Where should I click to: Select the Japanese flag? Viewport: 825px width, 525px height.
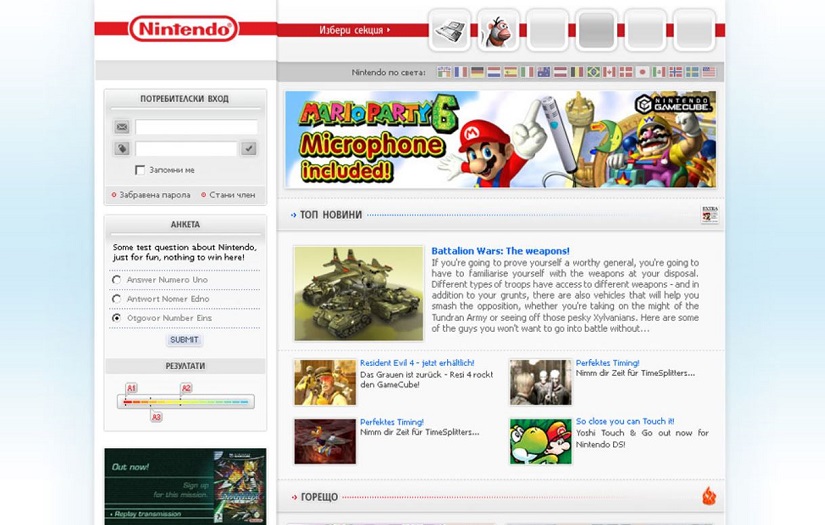click(x=642, y=72)
